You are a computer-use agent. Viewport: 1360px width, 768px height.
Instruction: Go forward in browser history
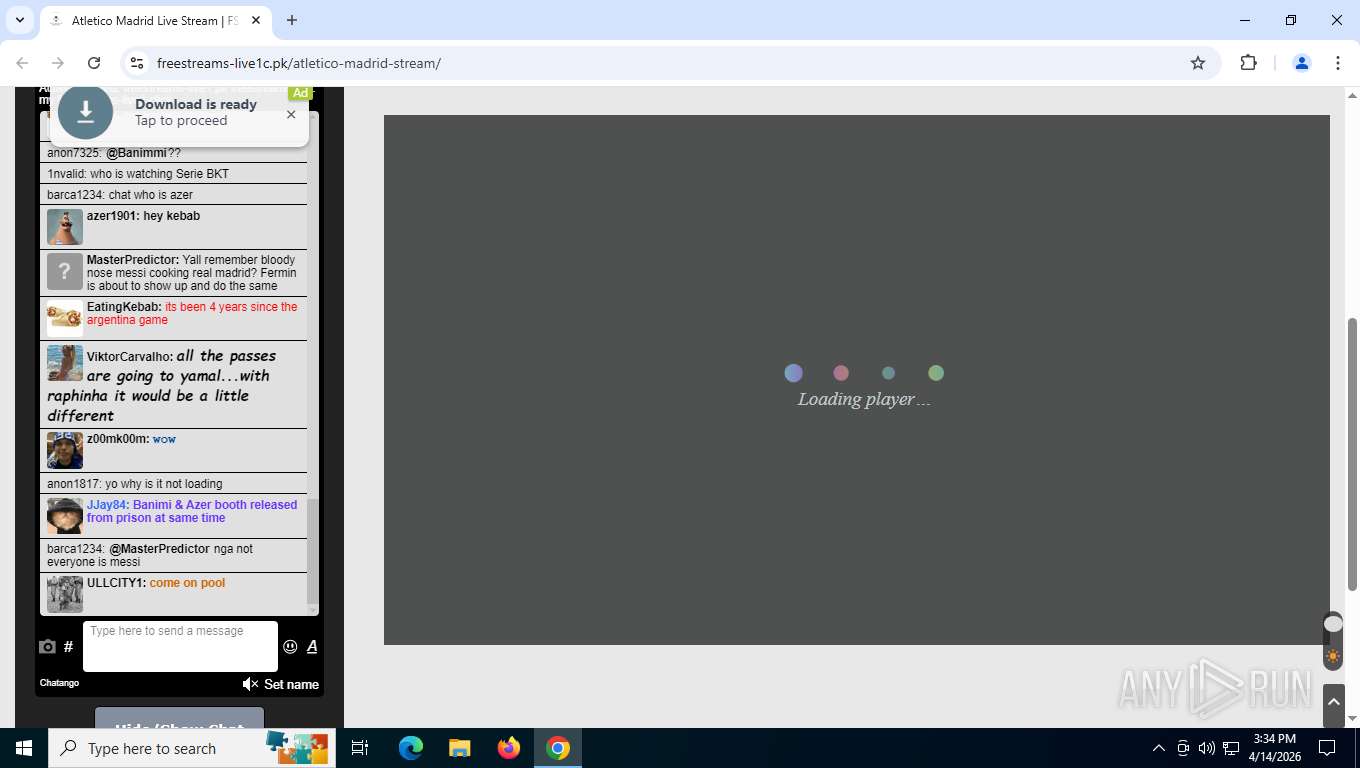coord(58,63)
